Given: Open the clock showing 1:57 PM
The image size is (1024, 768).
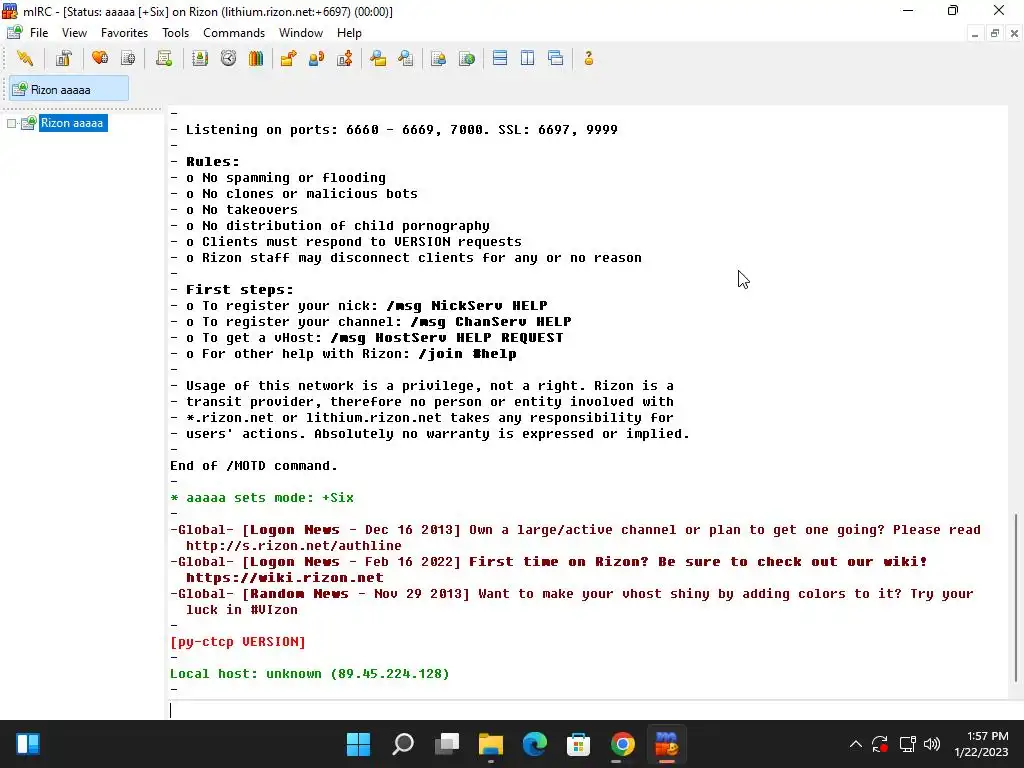Looking at the screenshot, I should (x=981, y=744).
